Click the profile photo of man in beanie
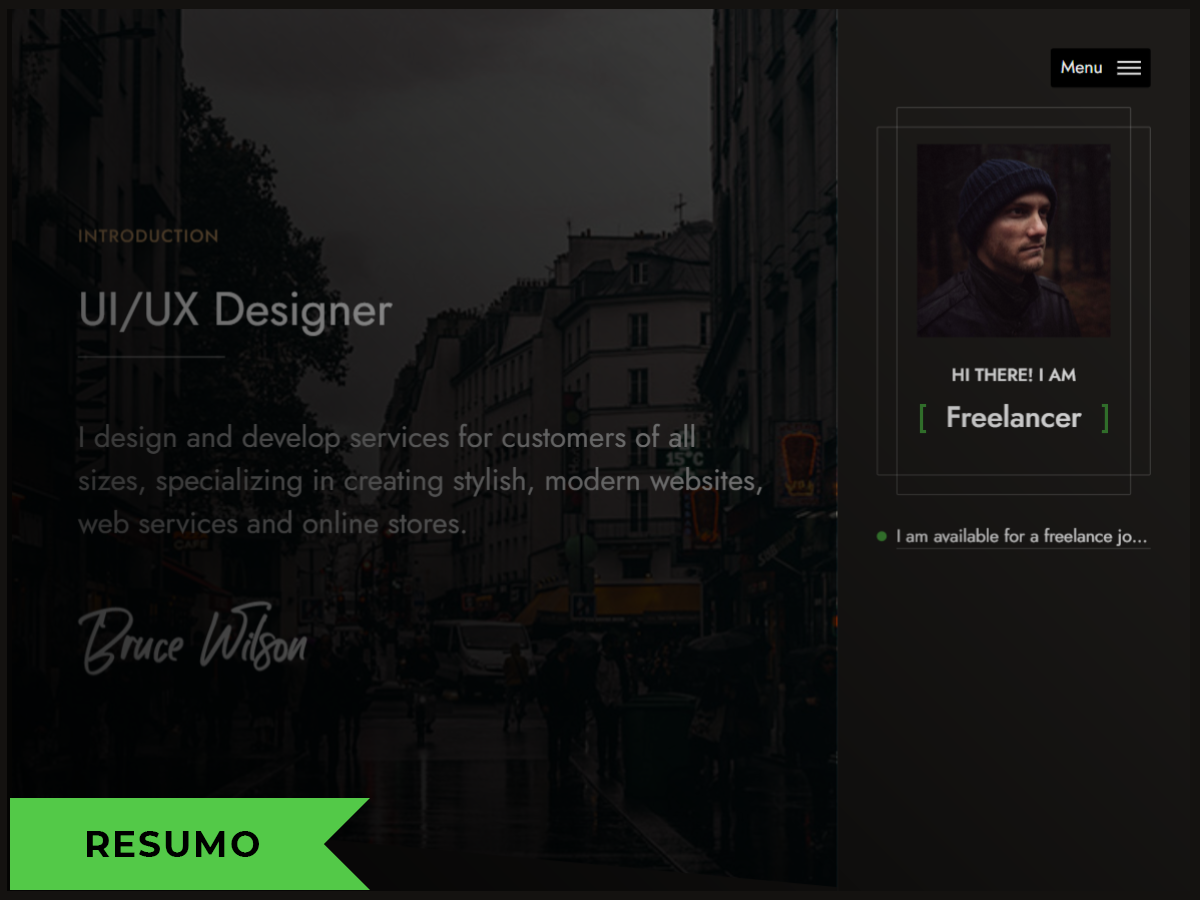Image resolution: width=1200 pixels, height=900 pixels. (x=1013, y=240)
